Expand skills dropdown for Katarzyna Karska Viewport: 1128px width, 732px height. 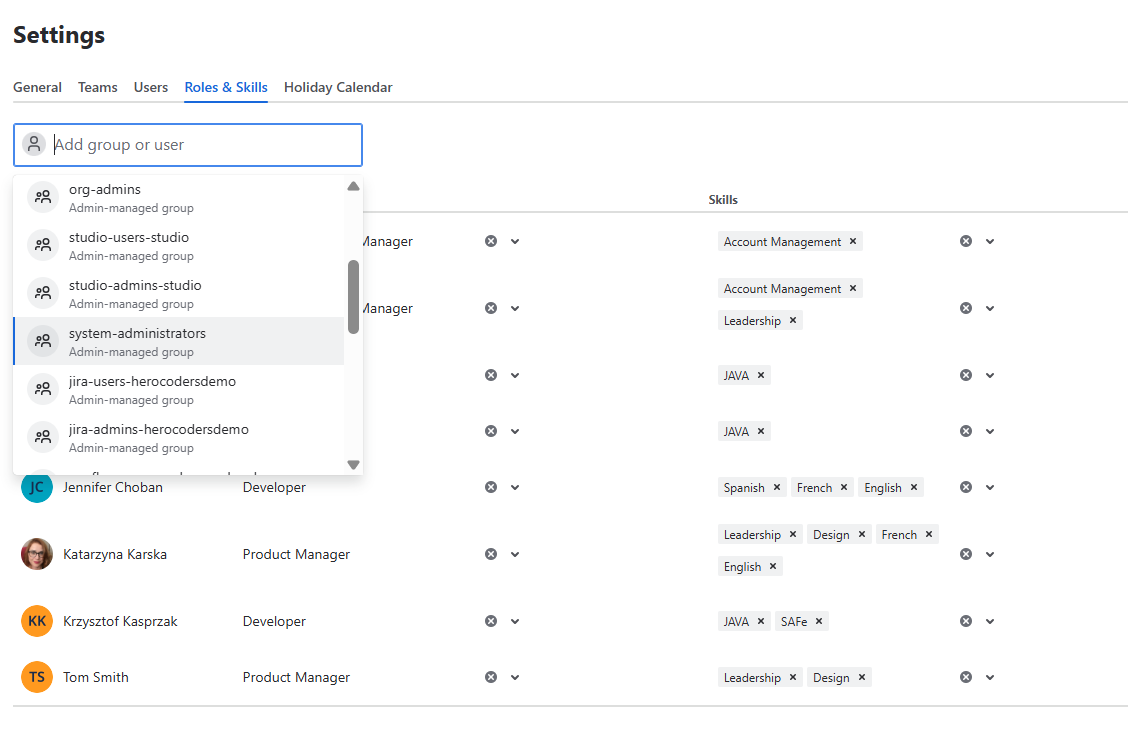[x=990, y=554]
